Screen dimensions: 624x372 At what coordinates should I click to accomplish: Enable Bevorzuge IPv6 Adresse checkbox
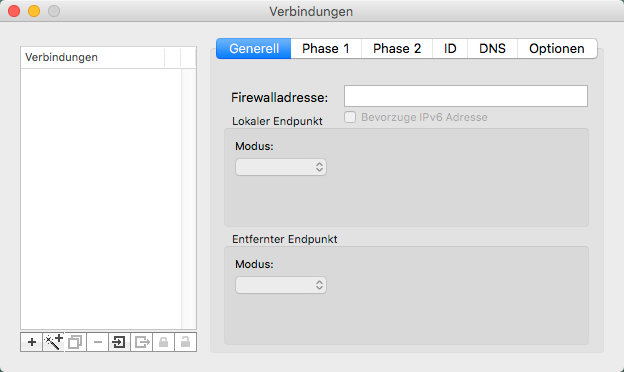coord(350,117)
